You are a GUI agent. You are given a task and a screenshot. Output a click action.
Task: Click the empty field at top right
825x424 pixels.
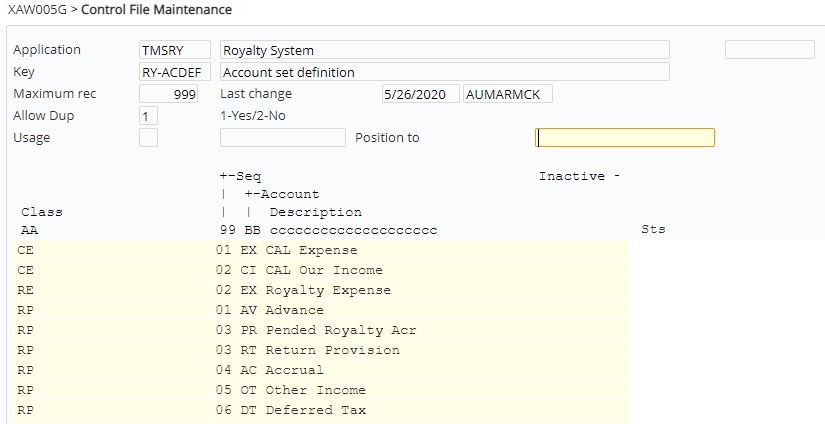click(769, 50)
